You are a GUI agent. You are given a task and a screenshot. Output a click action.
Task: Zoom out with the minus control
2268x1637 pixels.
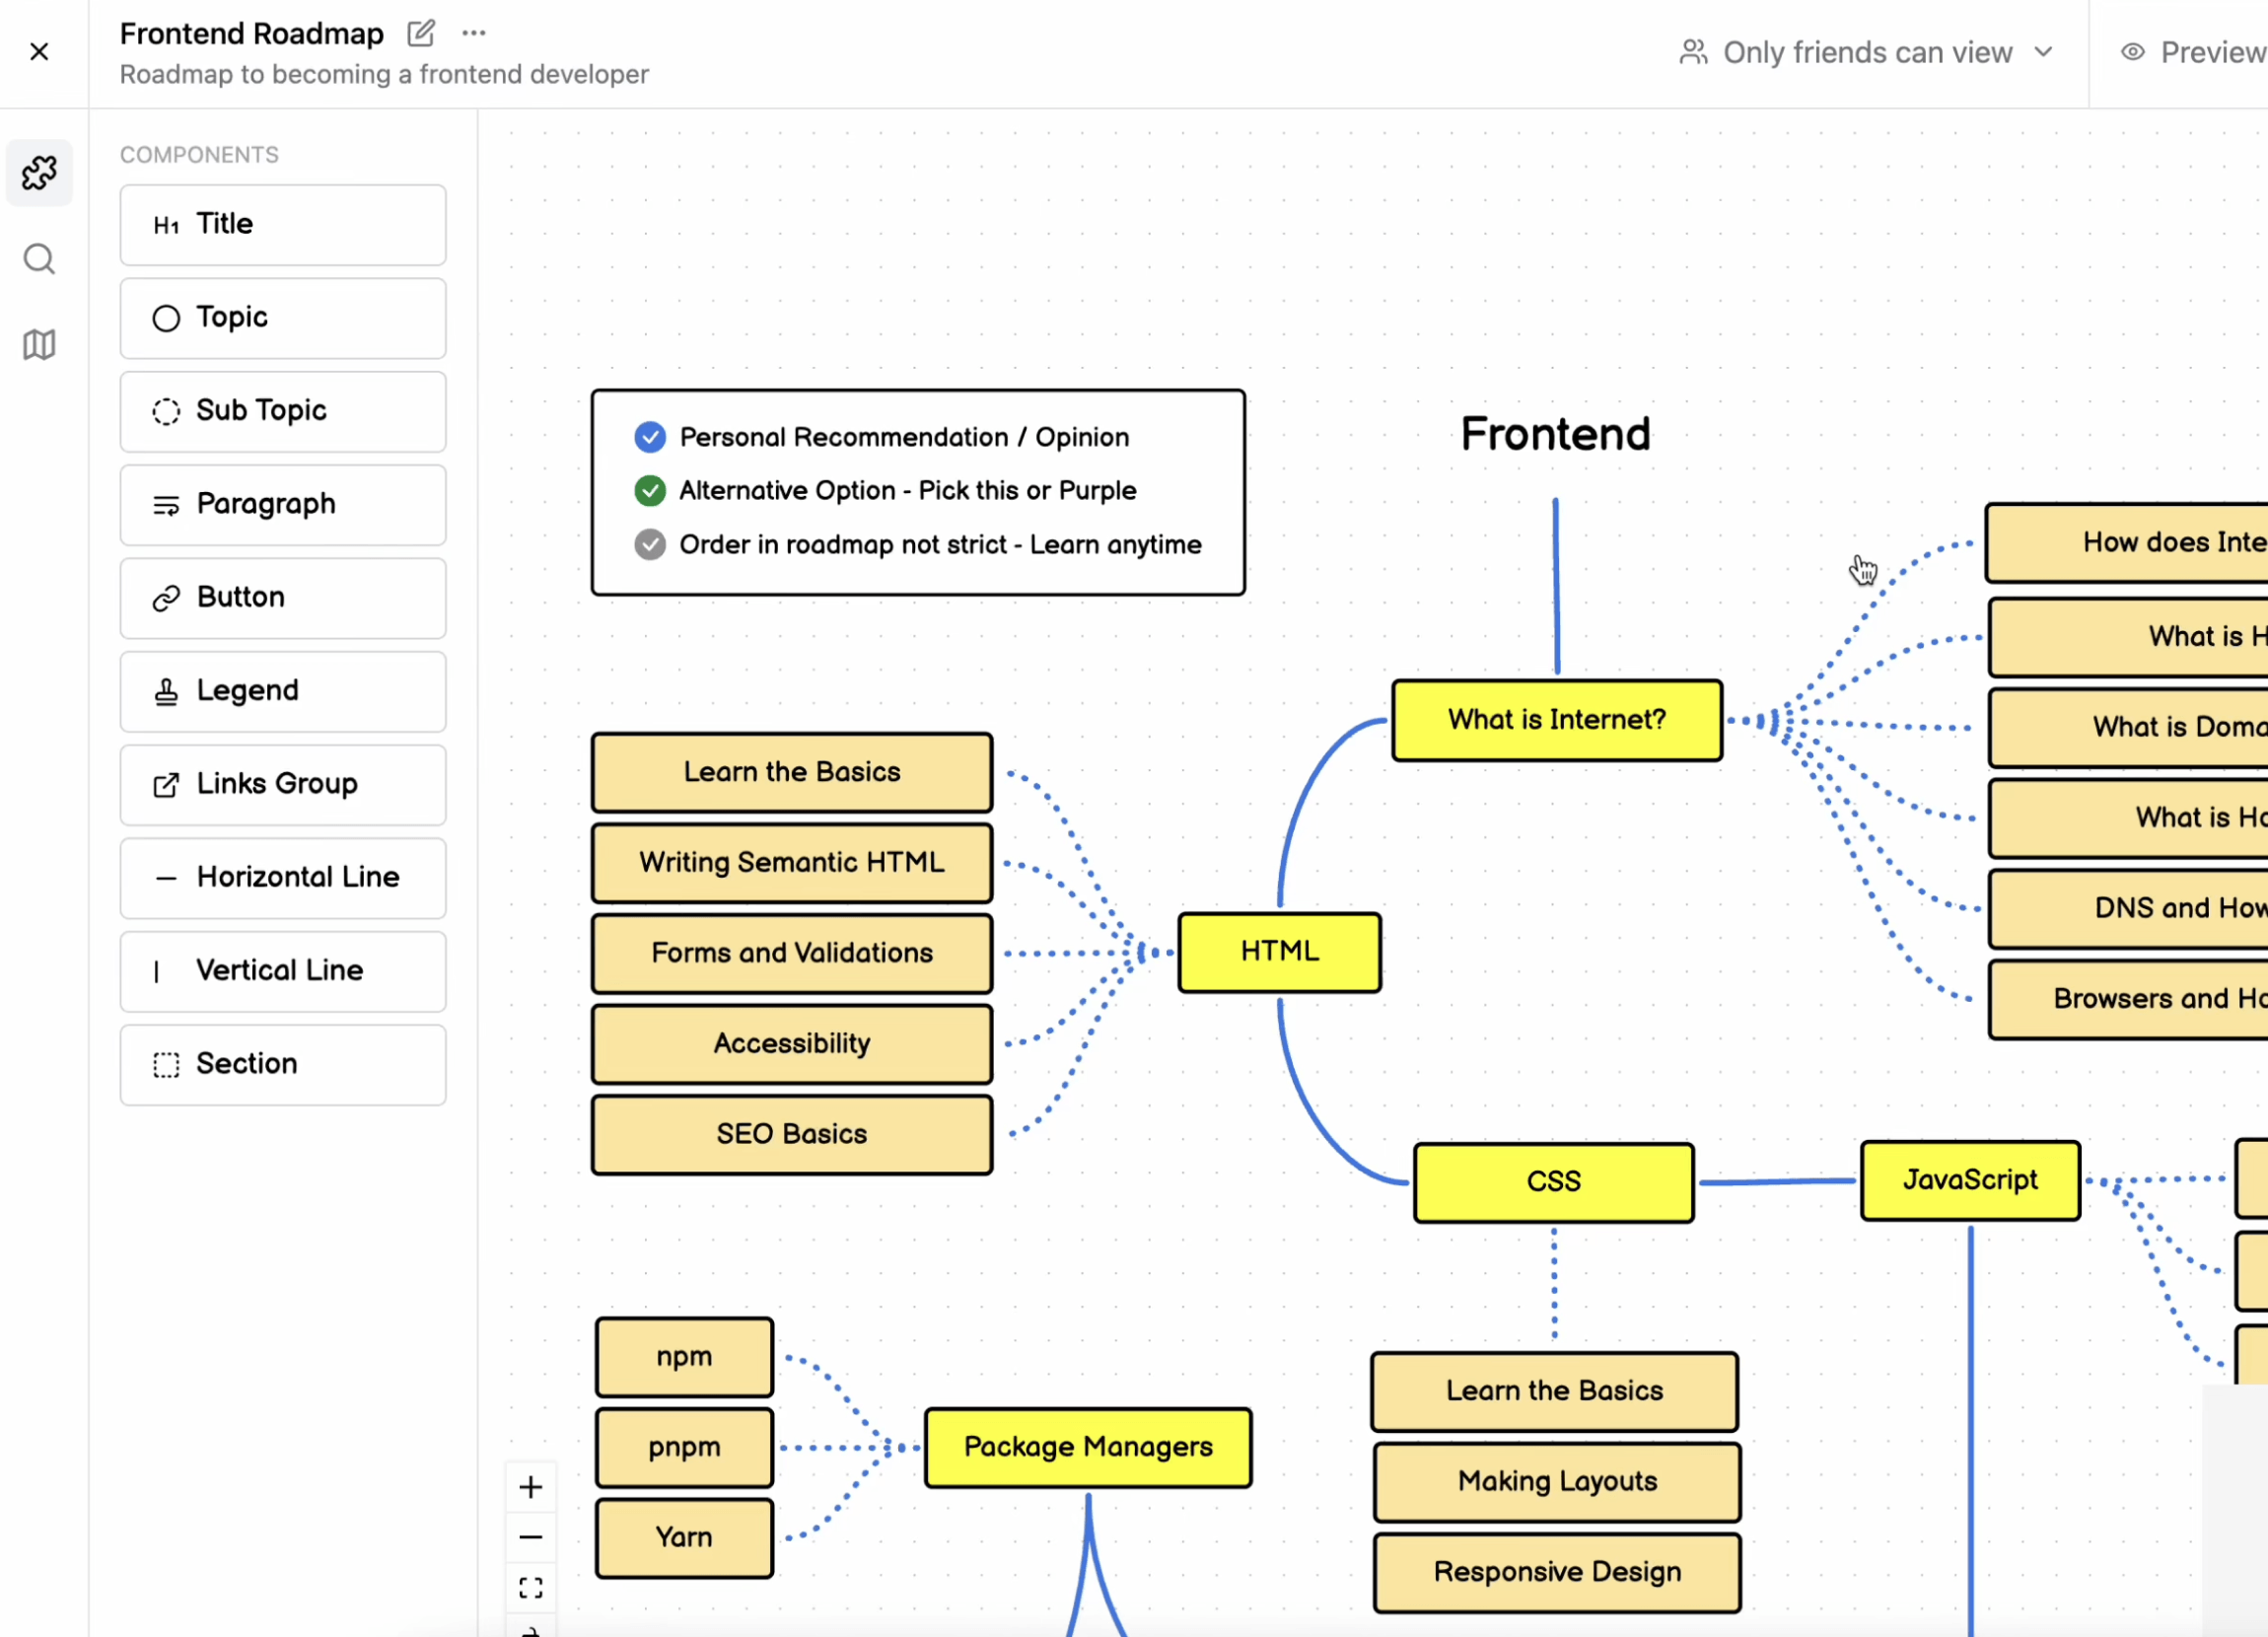(x=531, y=1537)
